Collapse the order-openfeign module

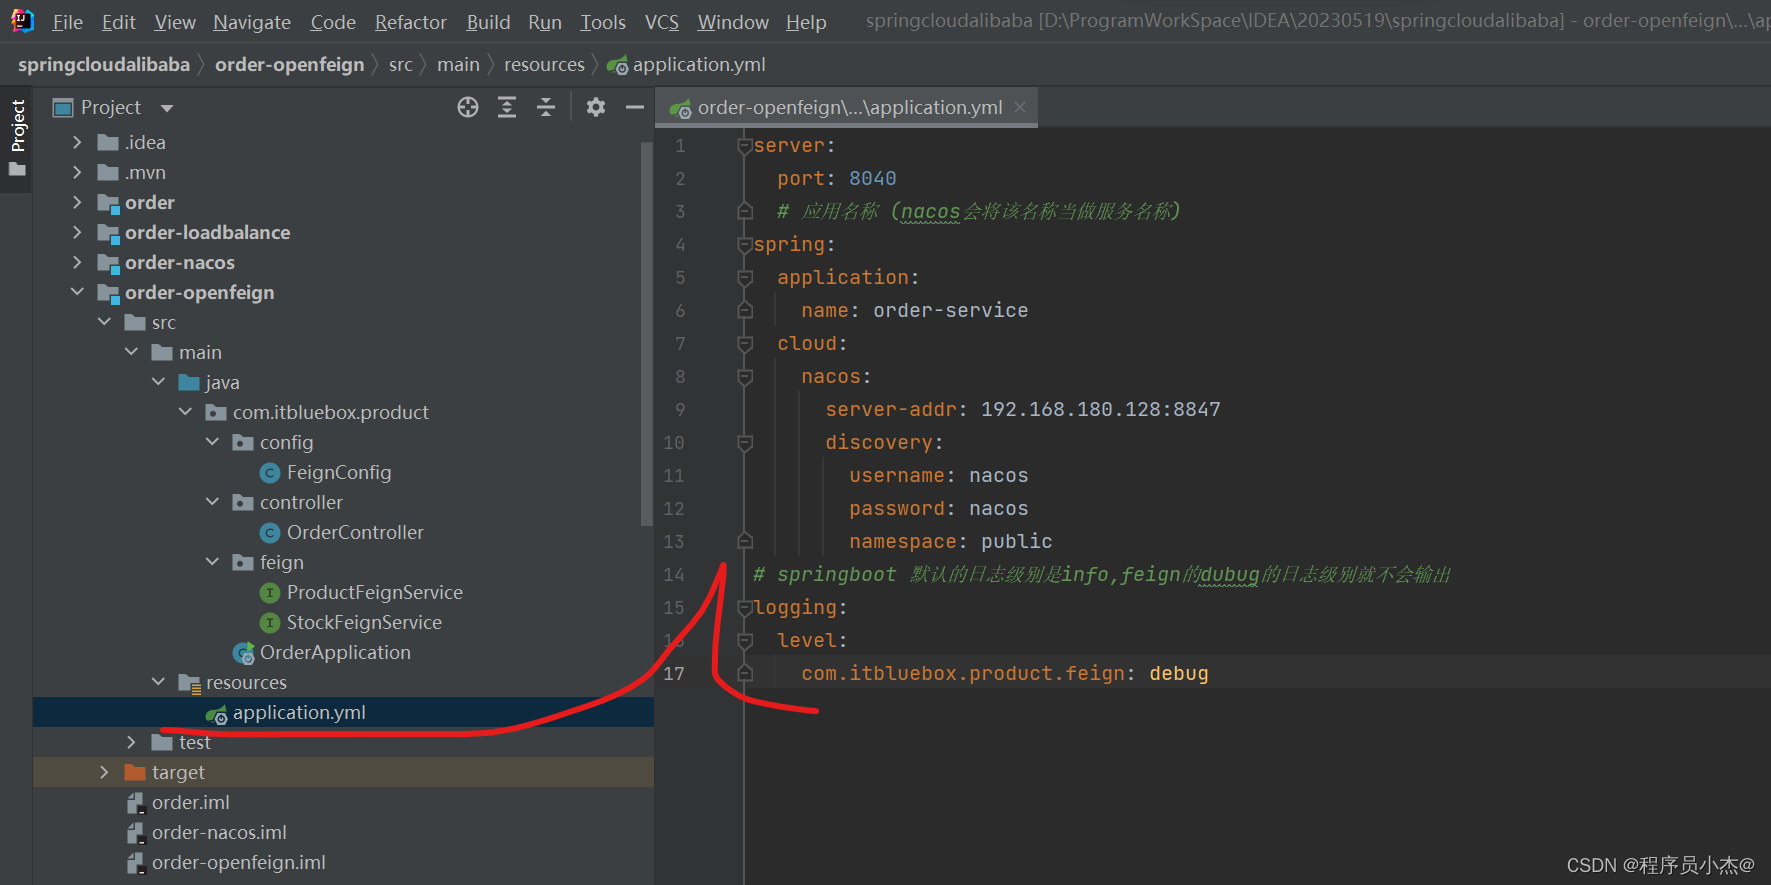[78, 292]
